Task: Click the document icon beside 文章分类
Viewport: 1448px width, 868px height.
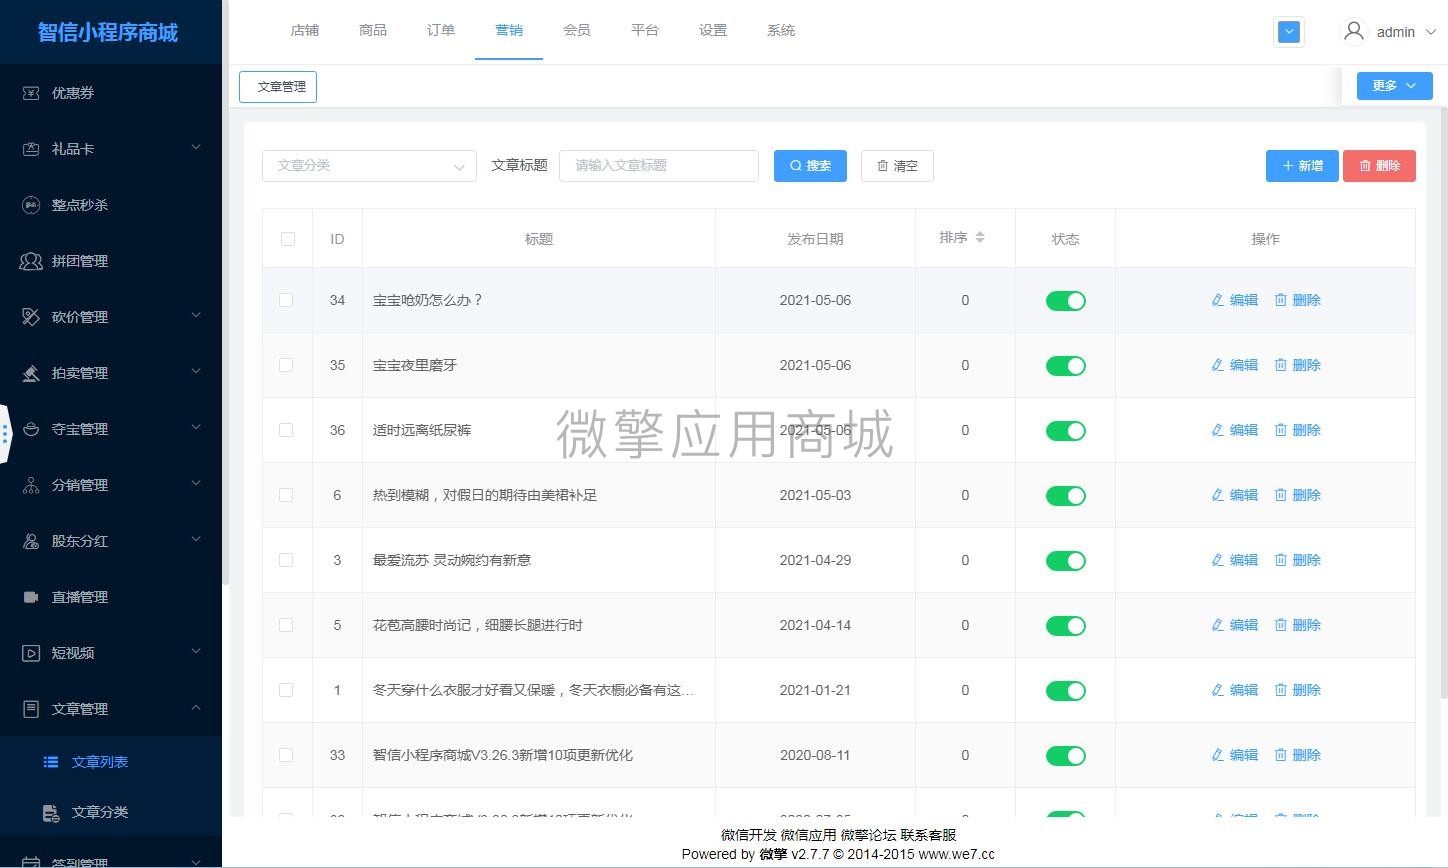Action: coord(51,812)
